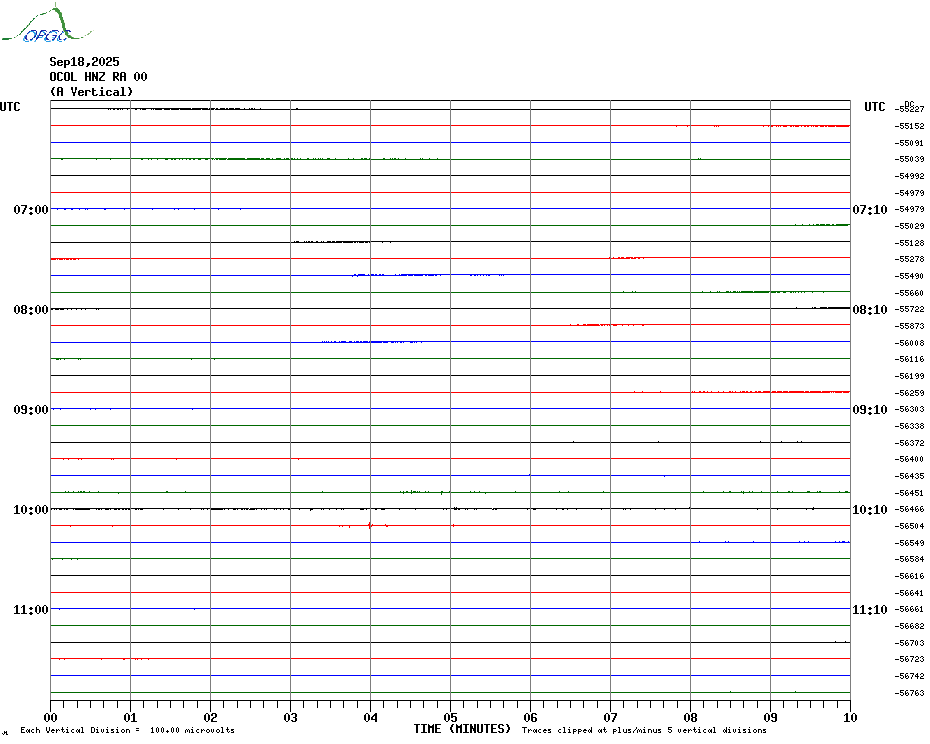Click the Traces clipped at plus/minus 5 note
The width and height of the screenshot is (930, 744).
(644, 730)
